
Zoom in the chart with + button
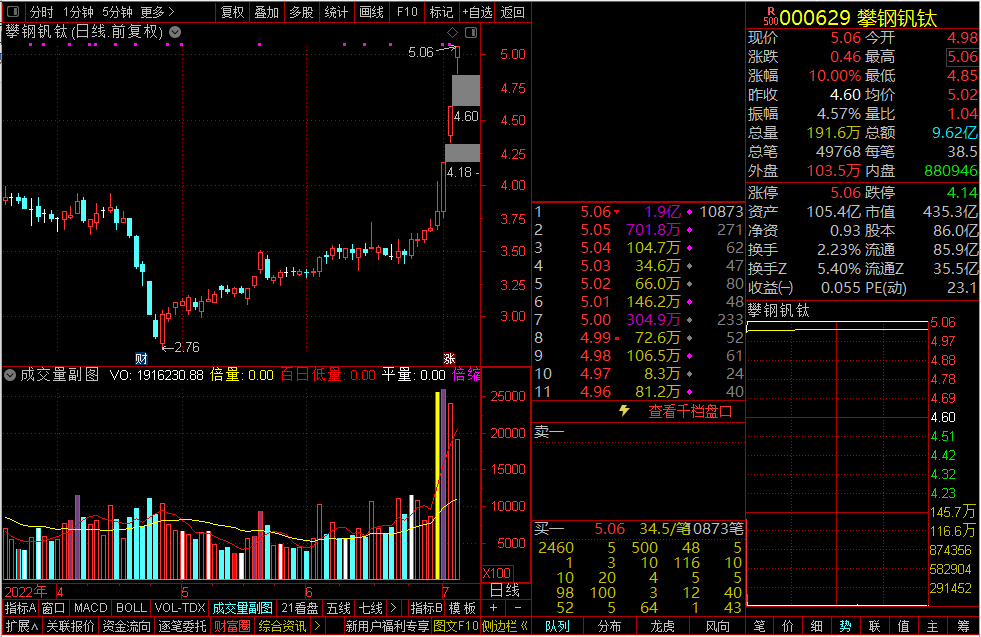tap(492, 608)
